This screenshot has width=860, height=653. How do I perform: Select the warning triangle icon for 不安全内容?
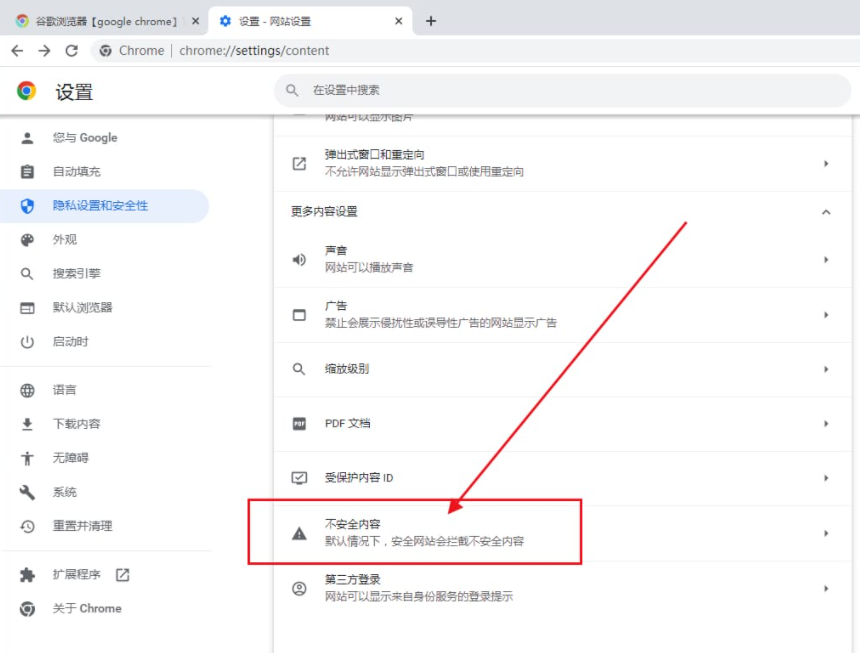point(299,533)
